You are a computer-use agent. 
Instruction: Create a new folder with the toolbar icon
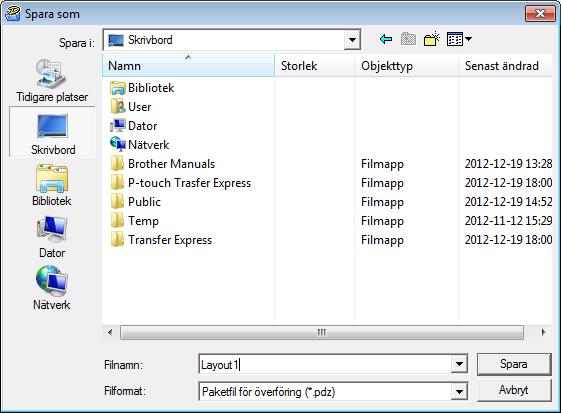tap(431, 39)
